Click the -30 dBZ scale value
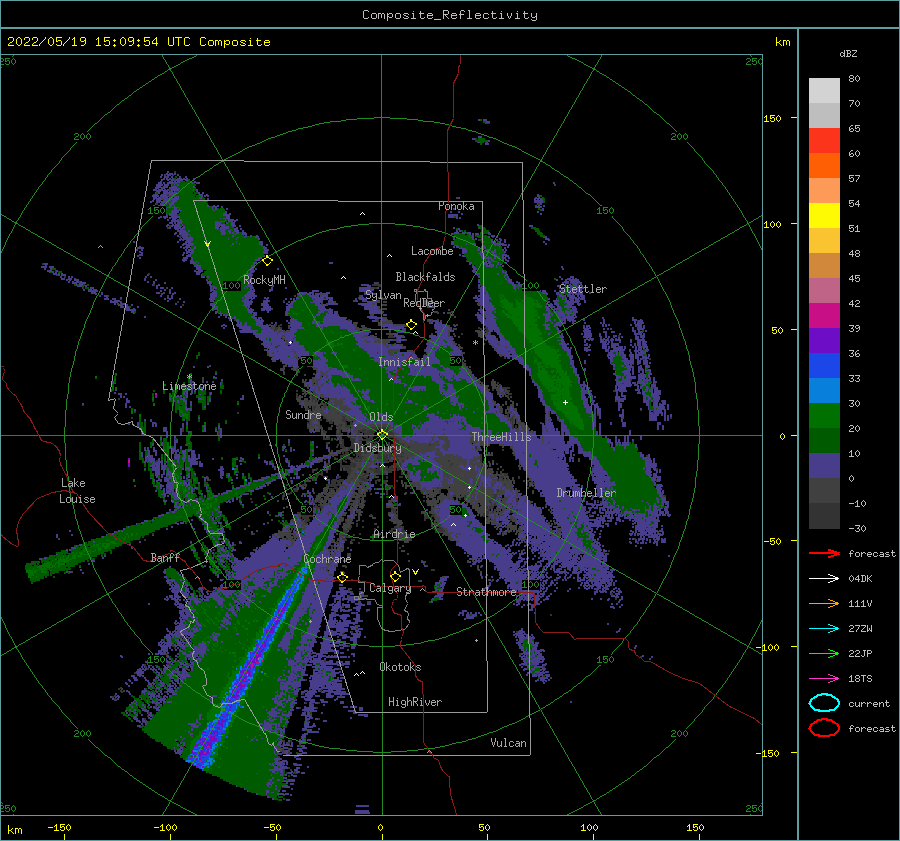 pyautogui.click(x=857, y=528)
